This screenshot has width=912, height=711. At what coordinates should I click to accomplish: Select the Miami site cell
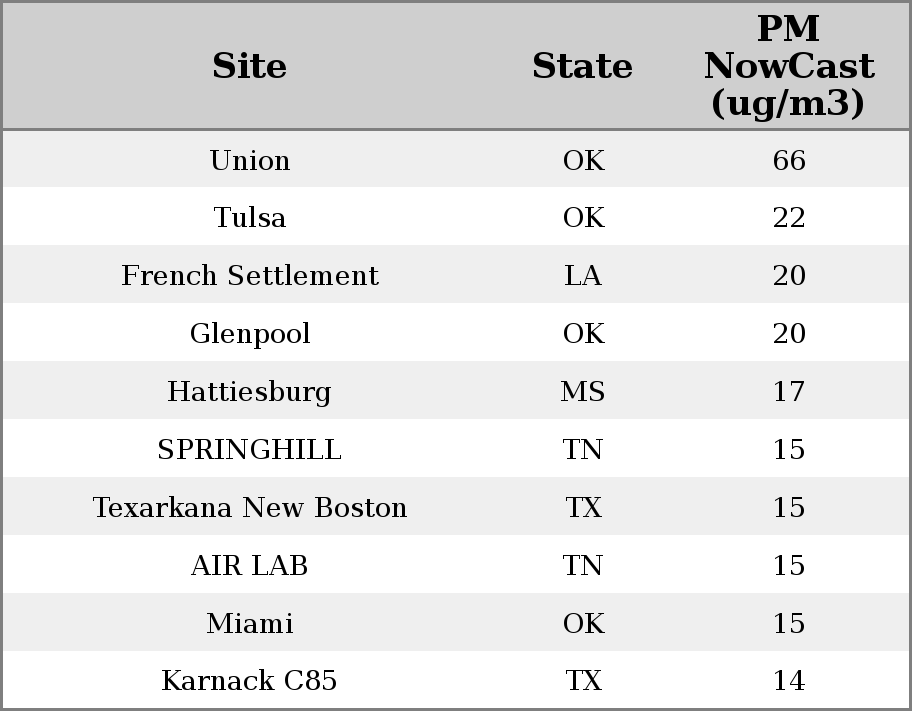point(250,624)
